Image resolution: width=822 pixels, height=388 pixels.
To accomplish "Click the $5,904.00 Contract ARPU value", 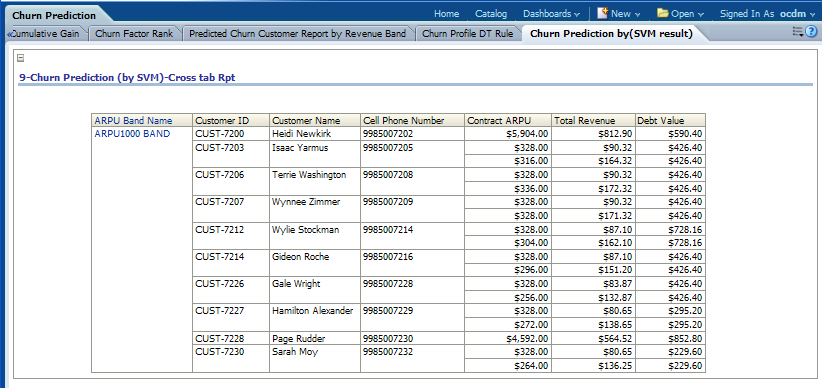I will (527, 134).
